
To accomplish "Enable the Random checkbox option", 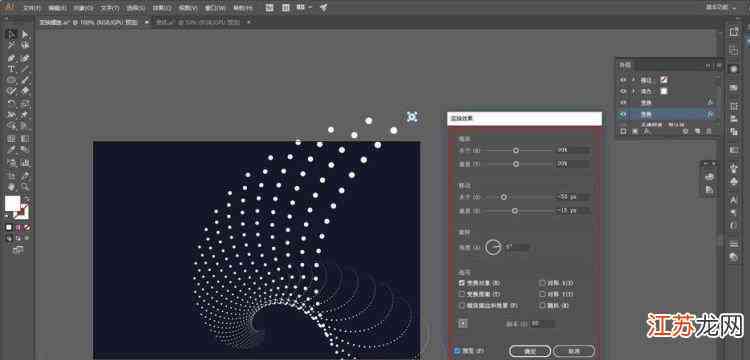I will (x=542, y=305).
